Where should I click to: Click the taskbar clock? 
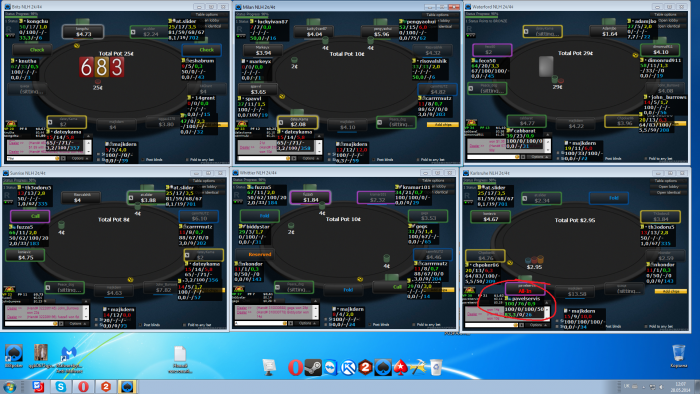point(680,386)
